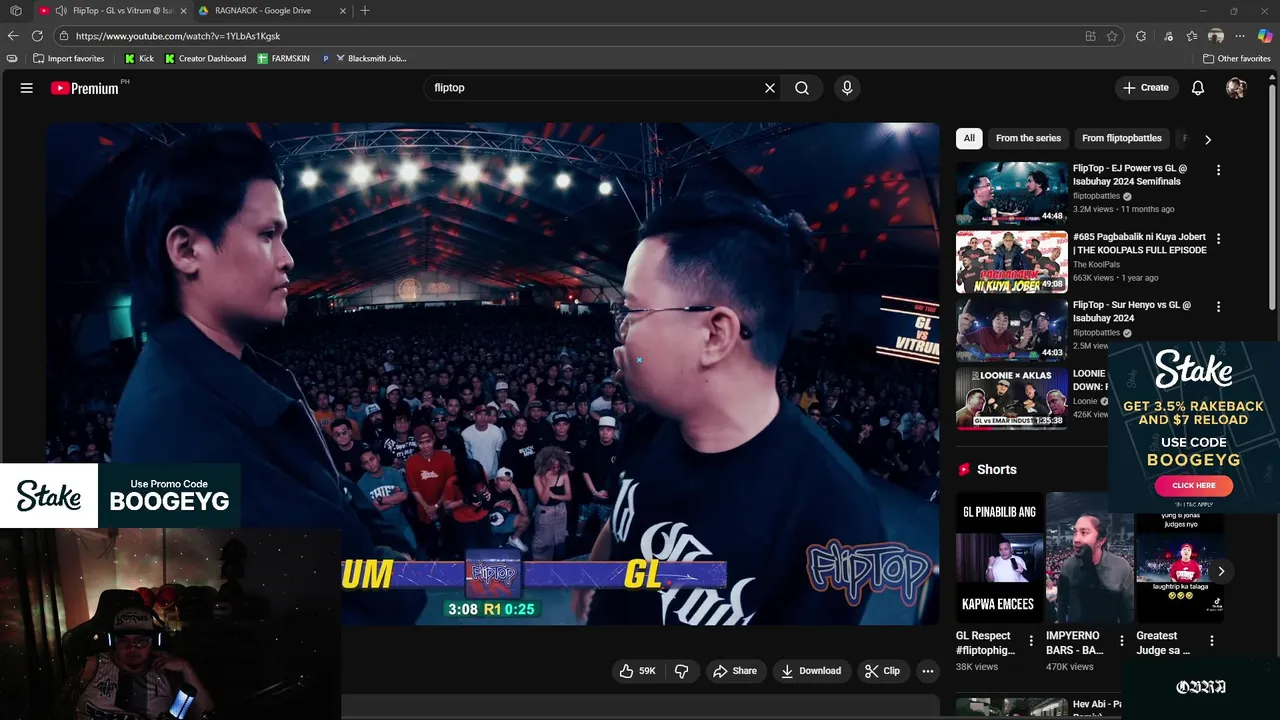Open apps available icon in address bar

(1090, 36)
